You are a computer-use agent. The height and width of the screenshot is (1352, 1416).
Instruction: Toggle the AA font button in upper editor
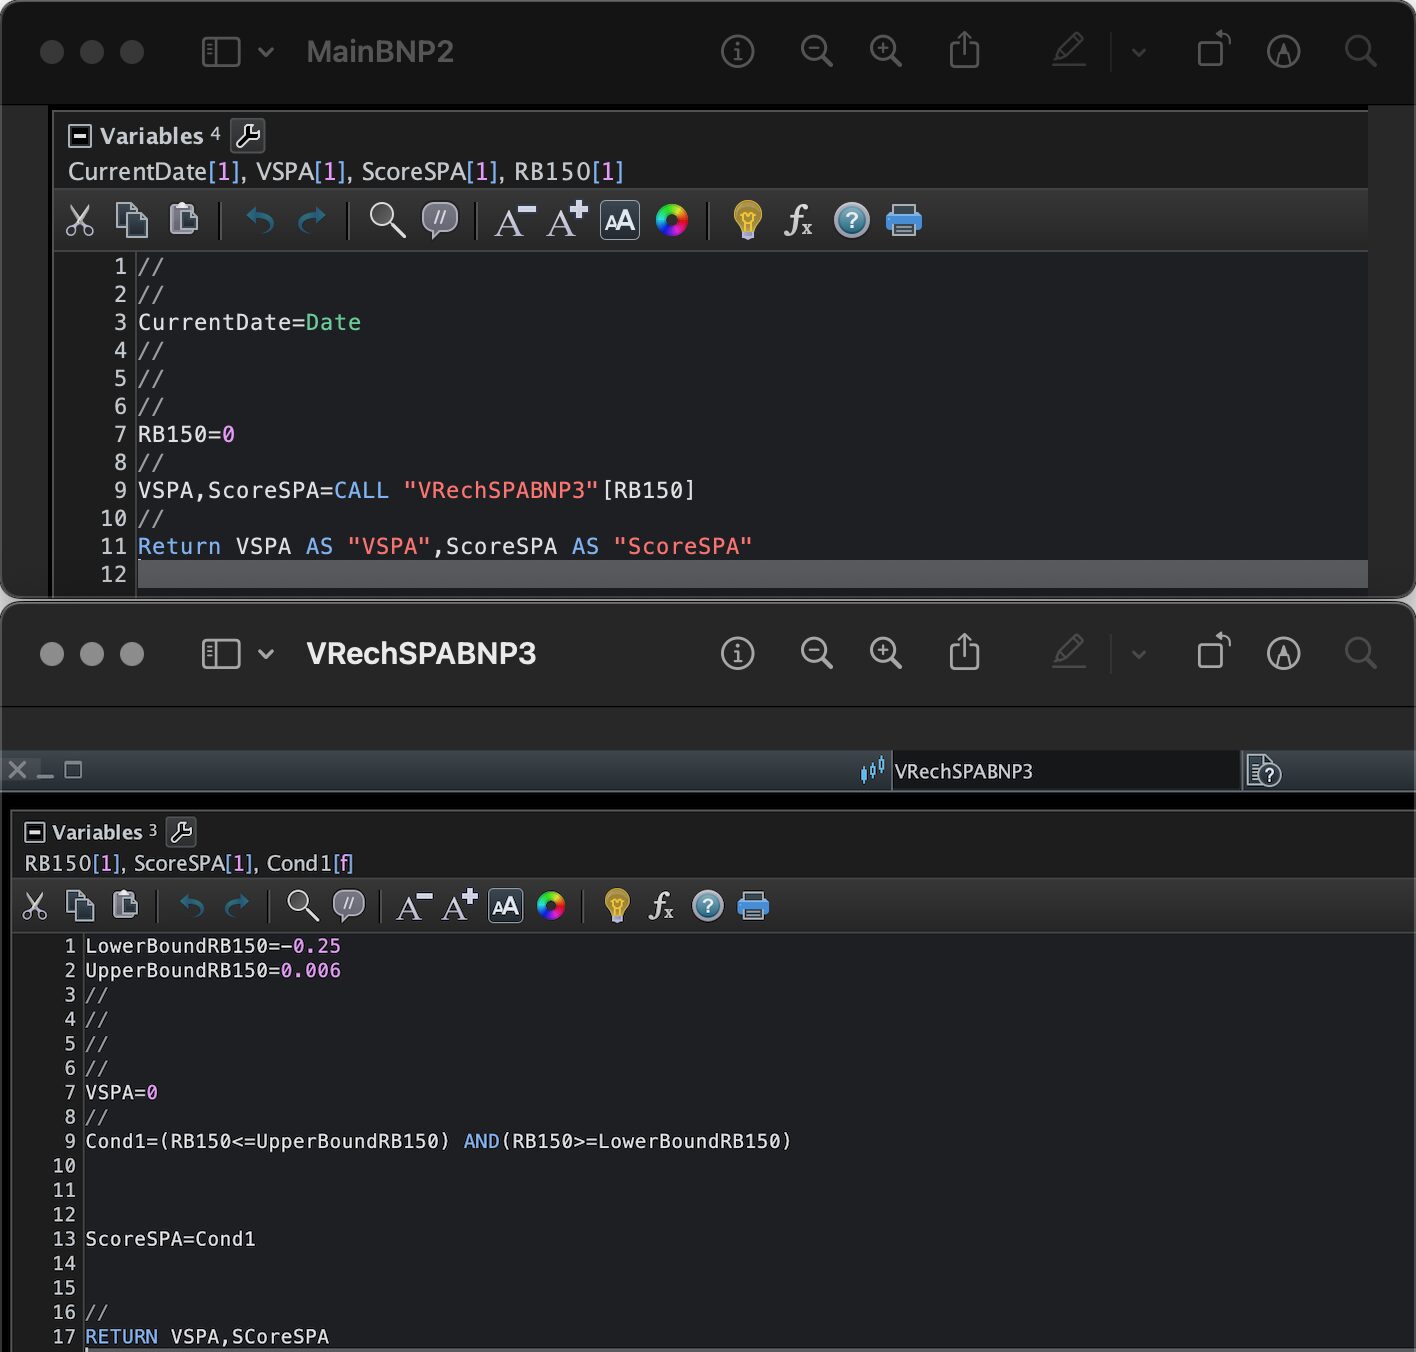click(x=619, y=220)
